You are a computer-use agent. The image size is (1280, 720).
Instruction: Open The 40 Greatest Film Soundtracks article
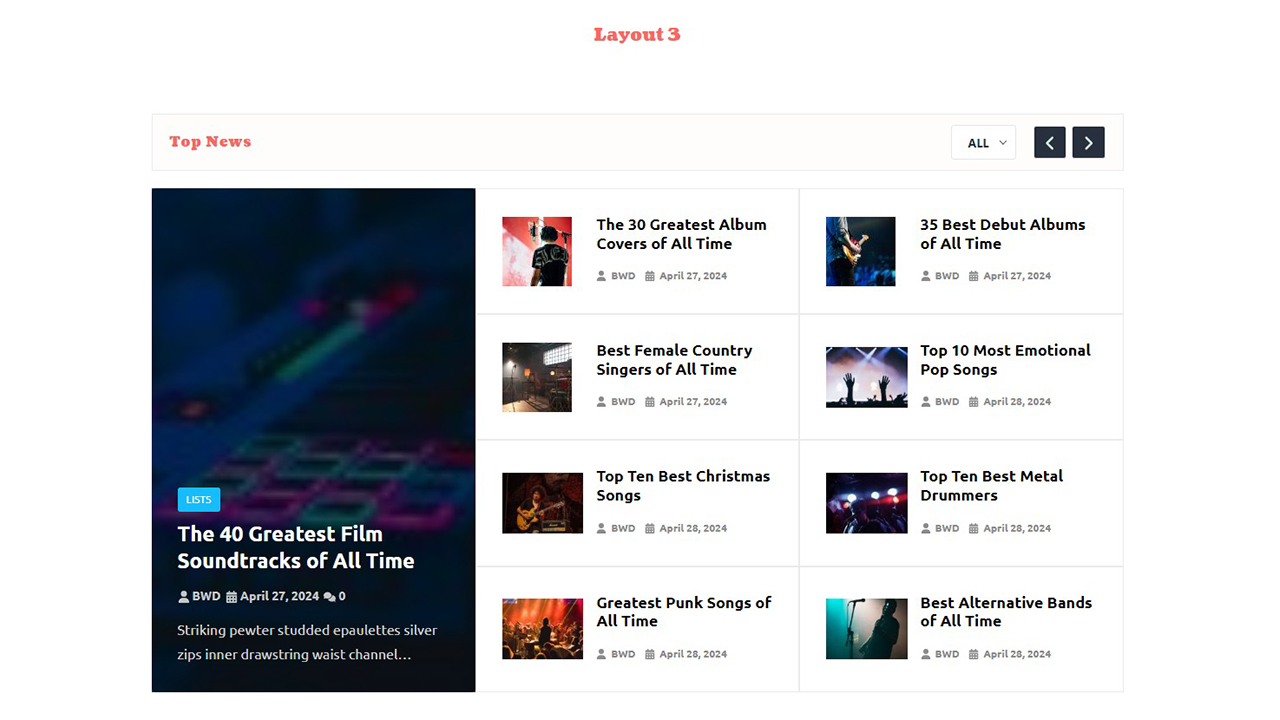tap(296, 547)
